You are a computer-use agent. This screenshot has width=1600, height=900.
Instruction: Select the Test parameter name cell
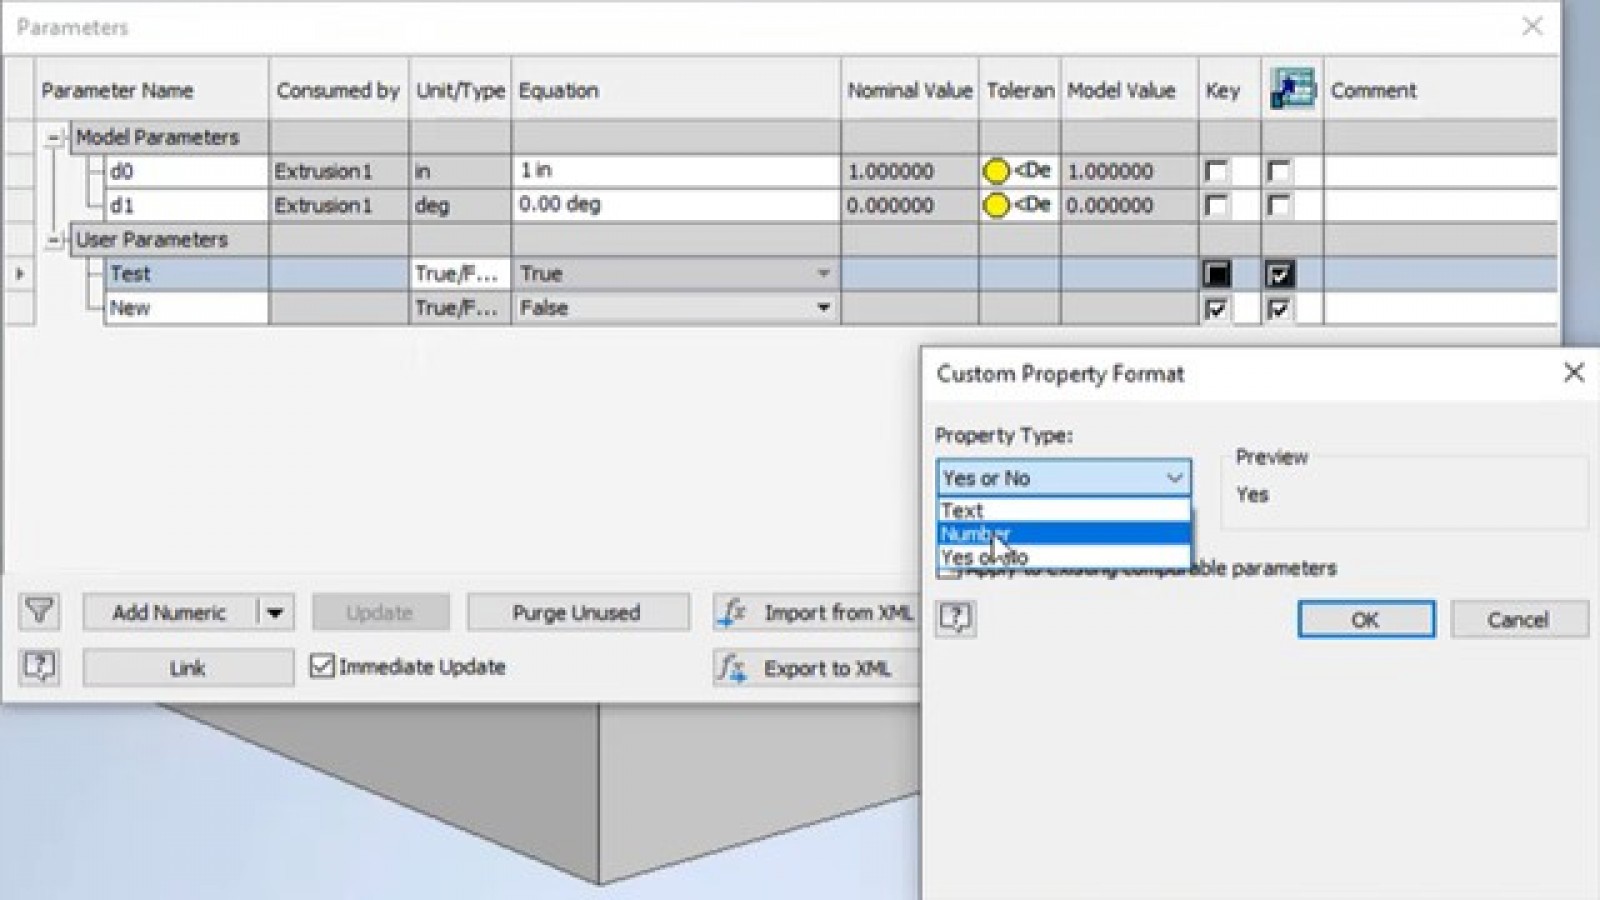(x=186, y=273)
